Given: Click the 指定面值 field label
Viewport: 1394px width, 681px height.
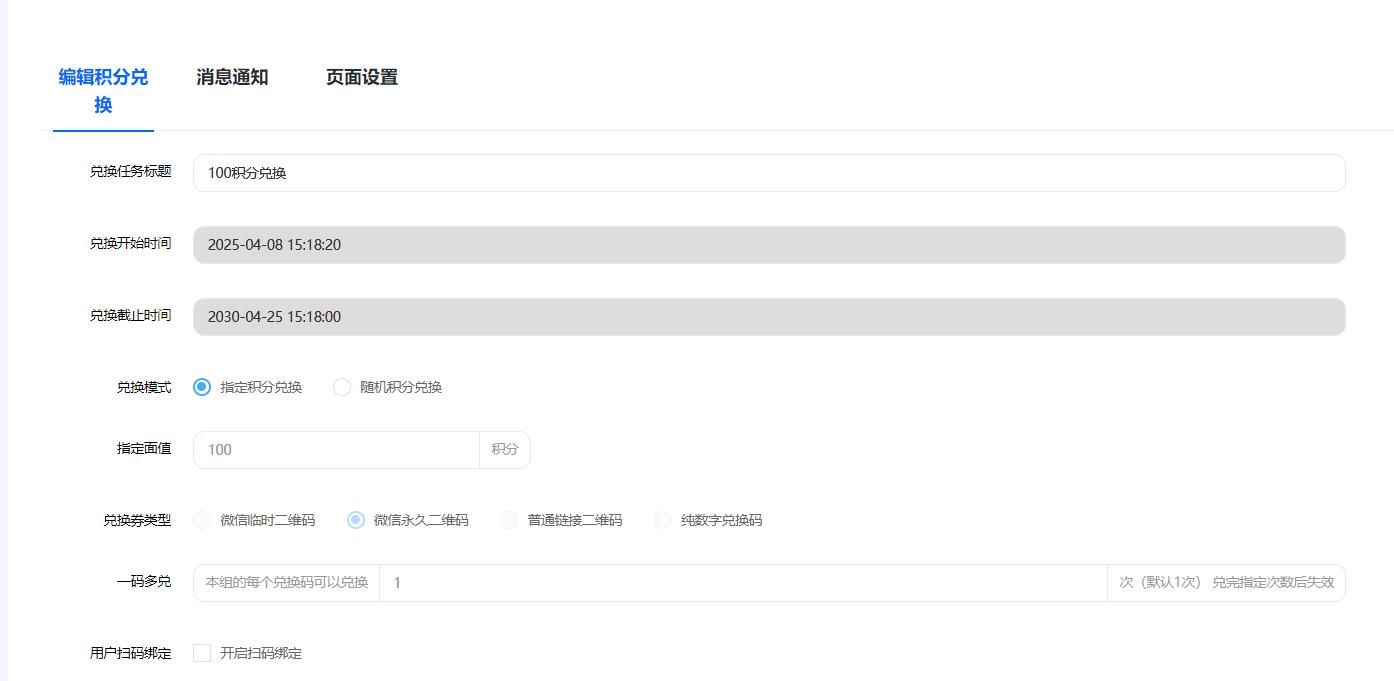Looking at the screenshot, I should 144,448.
